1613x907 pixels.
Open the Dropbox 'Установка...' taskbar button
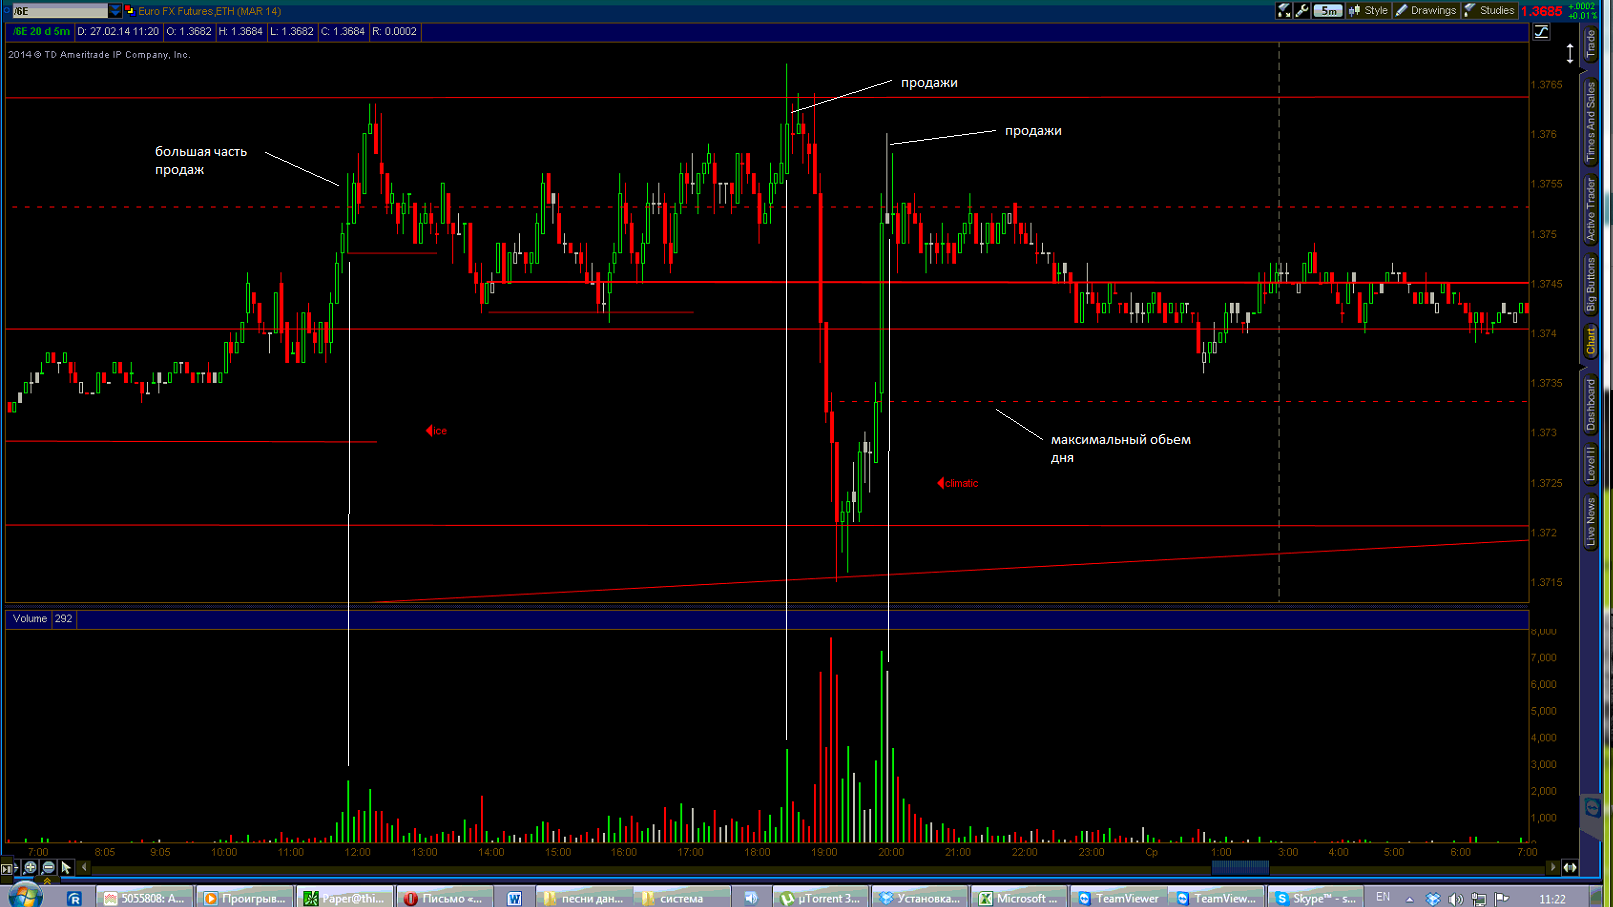tap(920, 898)
